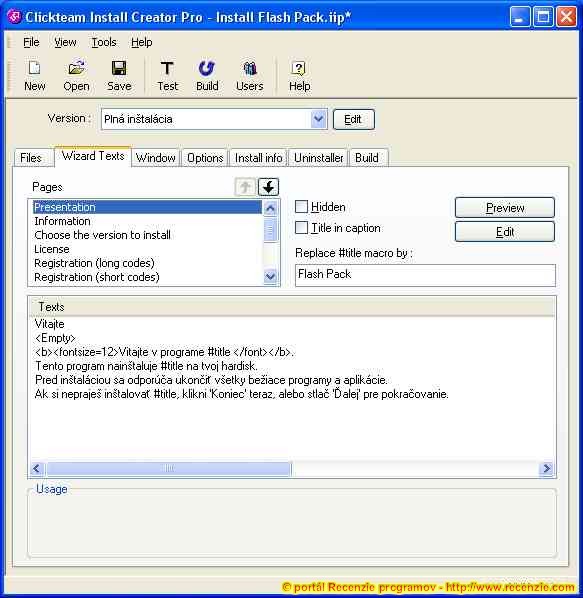Toggle the Title in caption checkbox
This screenshot has height=598, width=583.
point(301,228)
